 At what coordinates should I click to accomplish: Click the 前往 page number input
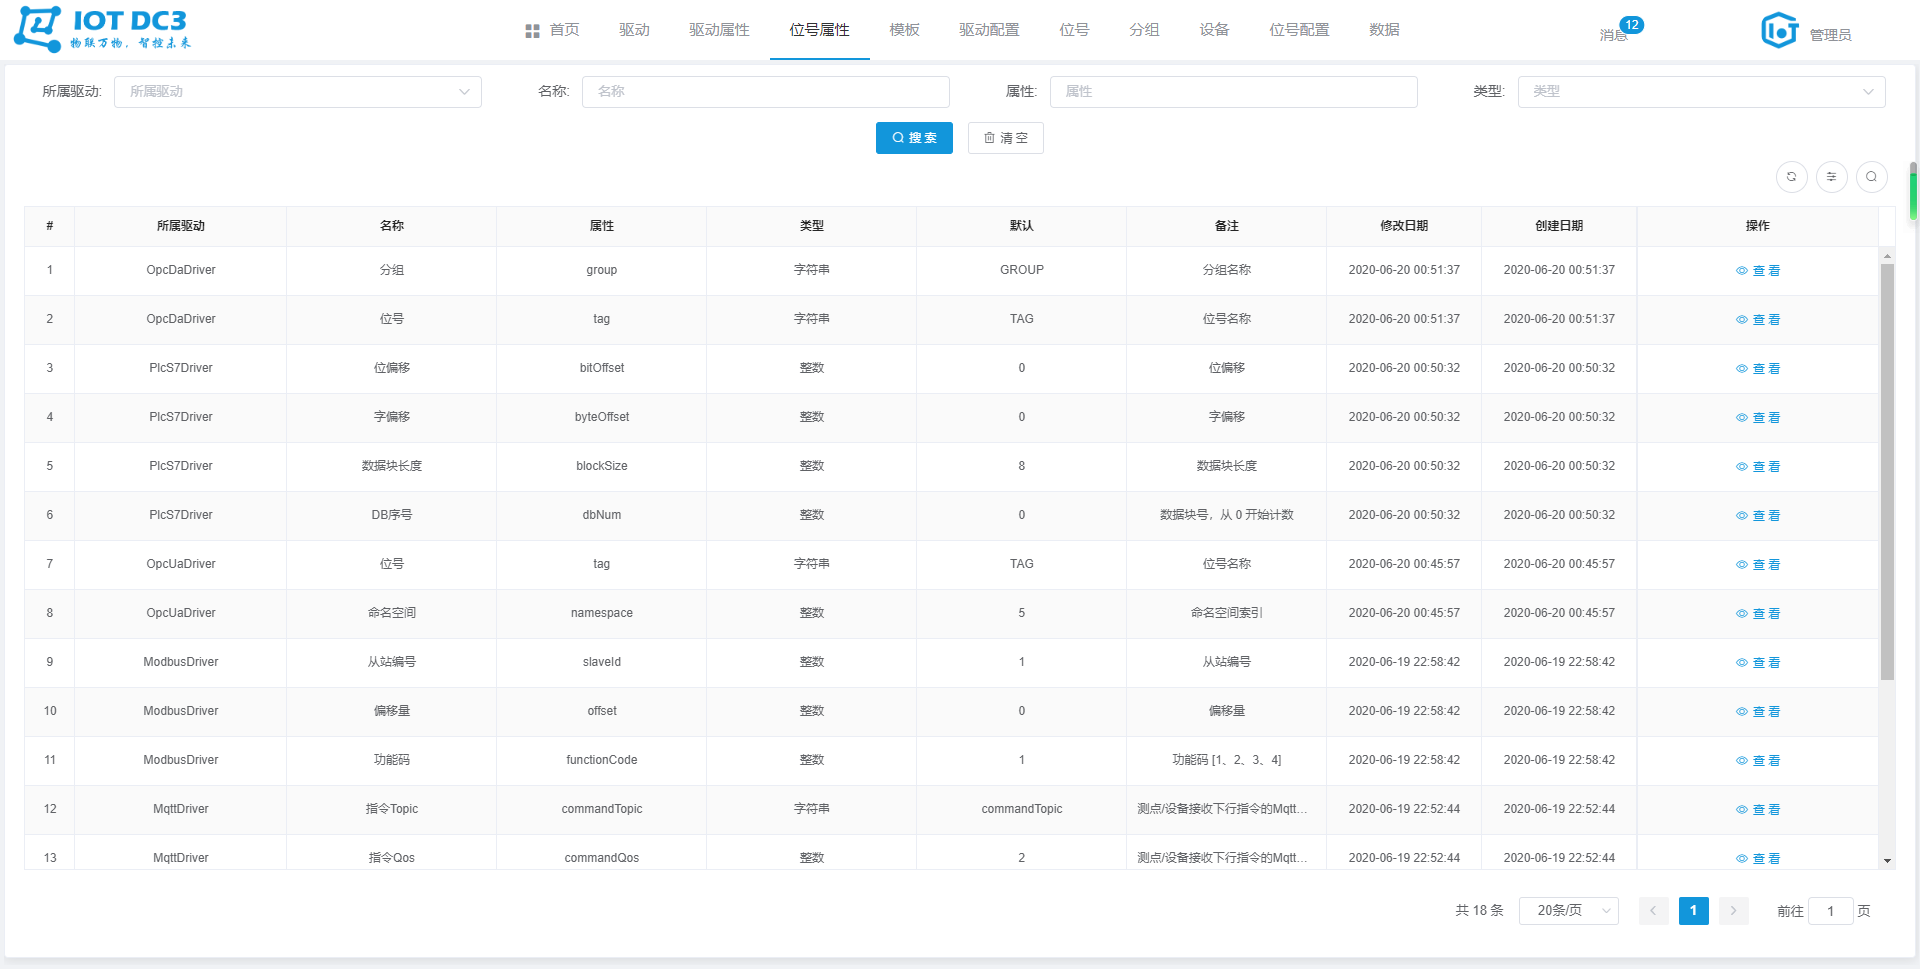tap(1830, 911)
